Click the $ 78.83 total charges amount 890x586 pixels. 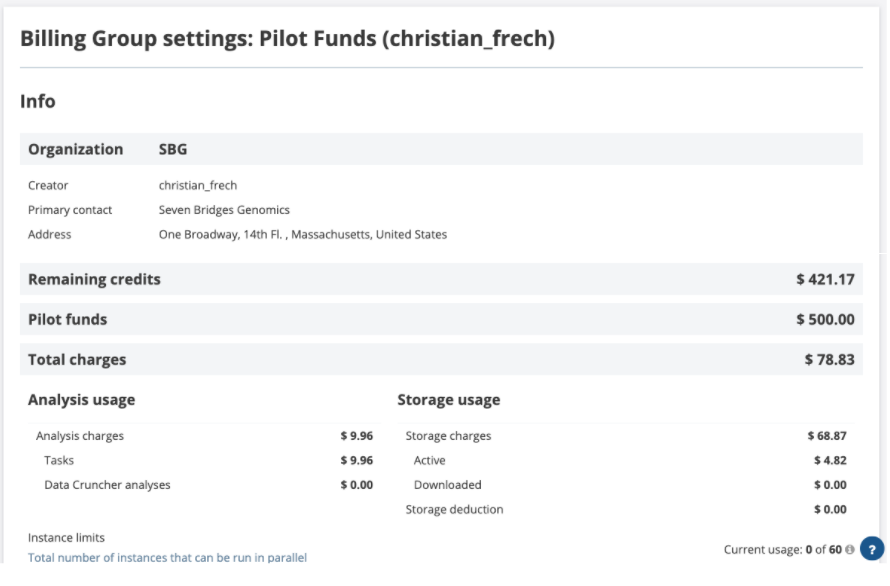point(829,358)
